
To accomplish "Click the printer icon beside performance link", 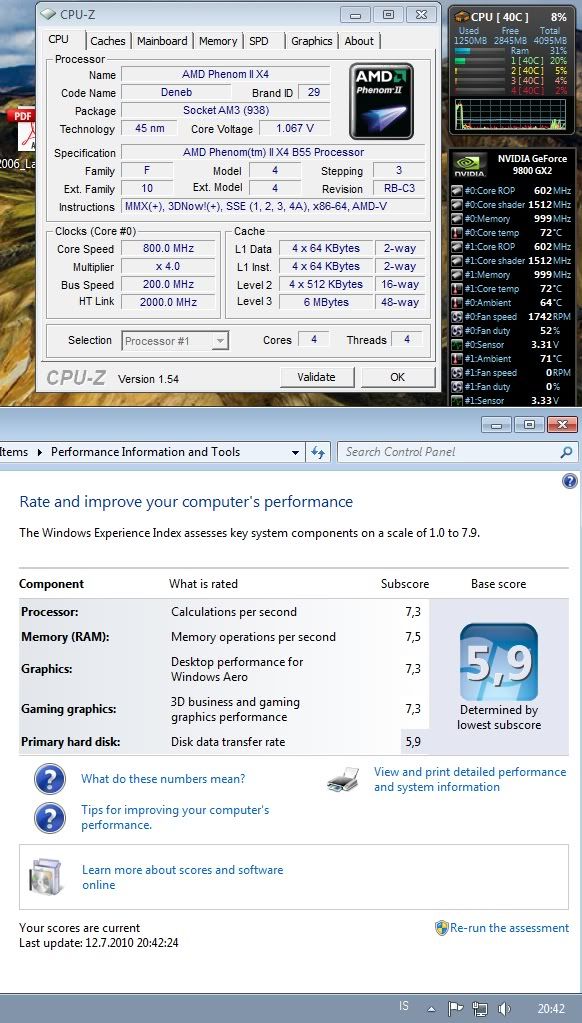I will point(344,780).
